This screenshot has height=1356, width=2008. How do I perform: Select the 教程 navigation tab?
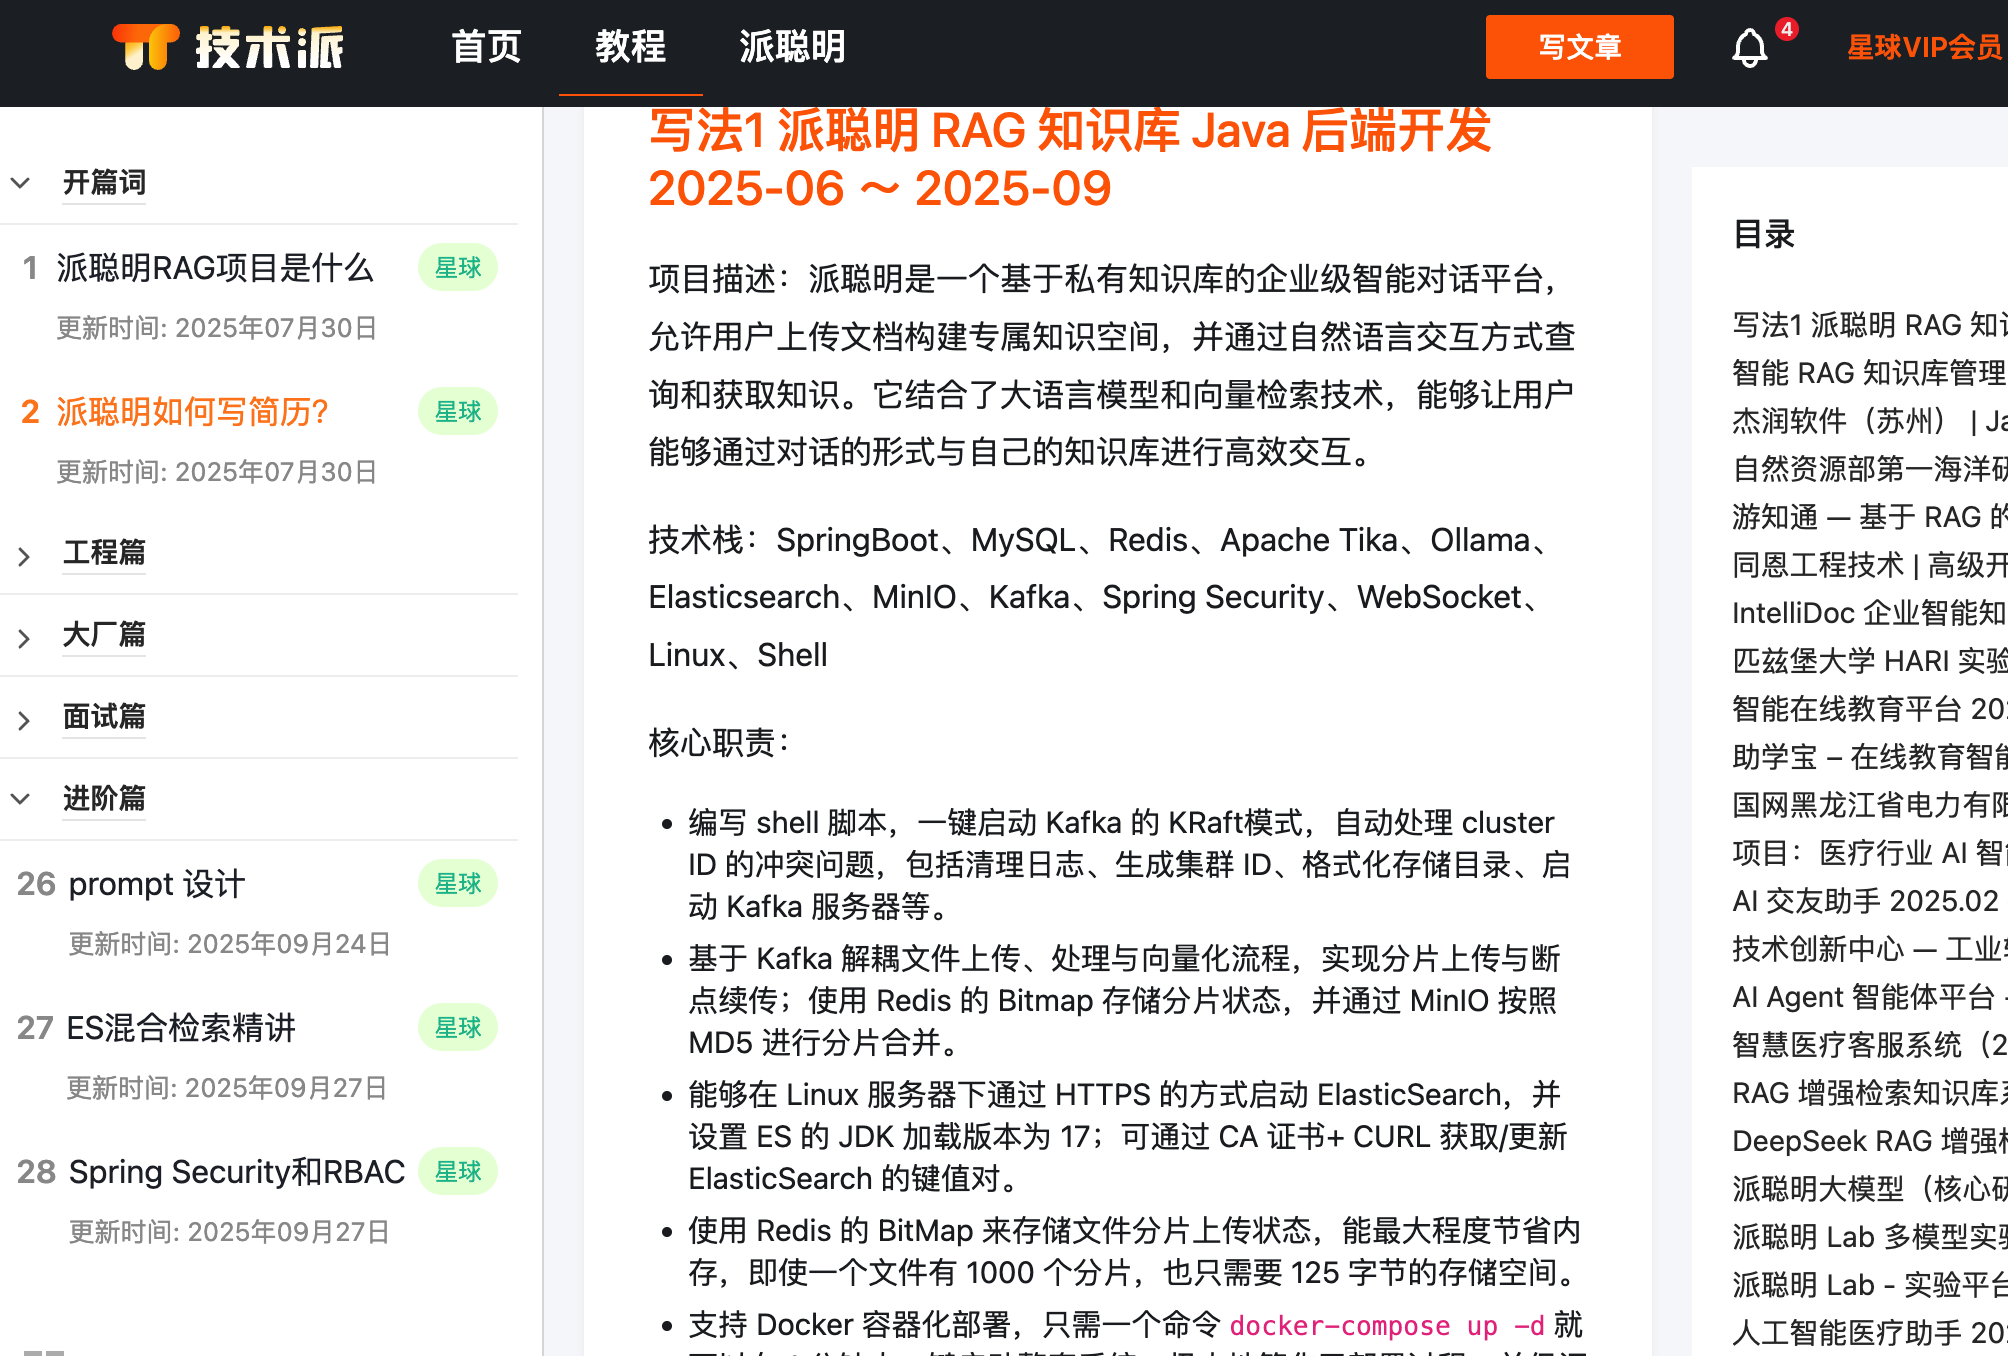coord(630,47)
